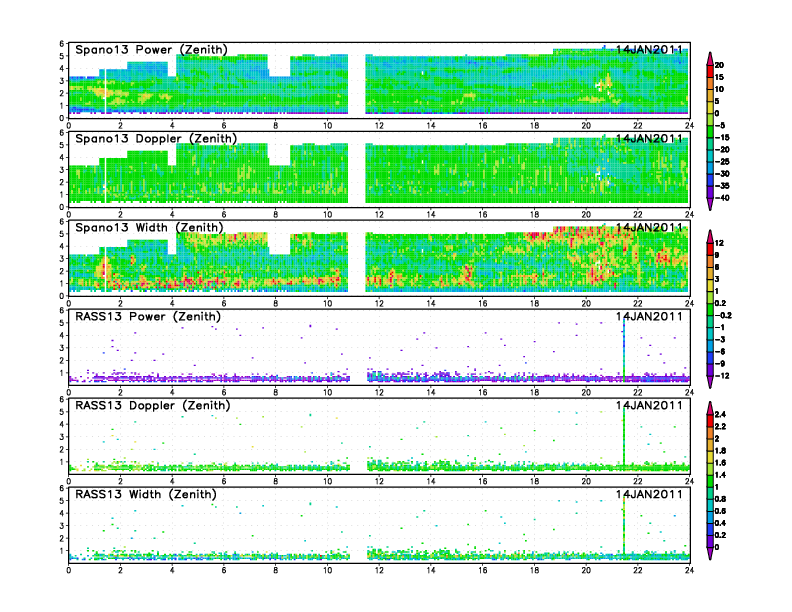Click the vertical spike in RASS13 Doppler panel
The height and width of the screenshot is (612, 792).
pos(624,438)
